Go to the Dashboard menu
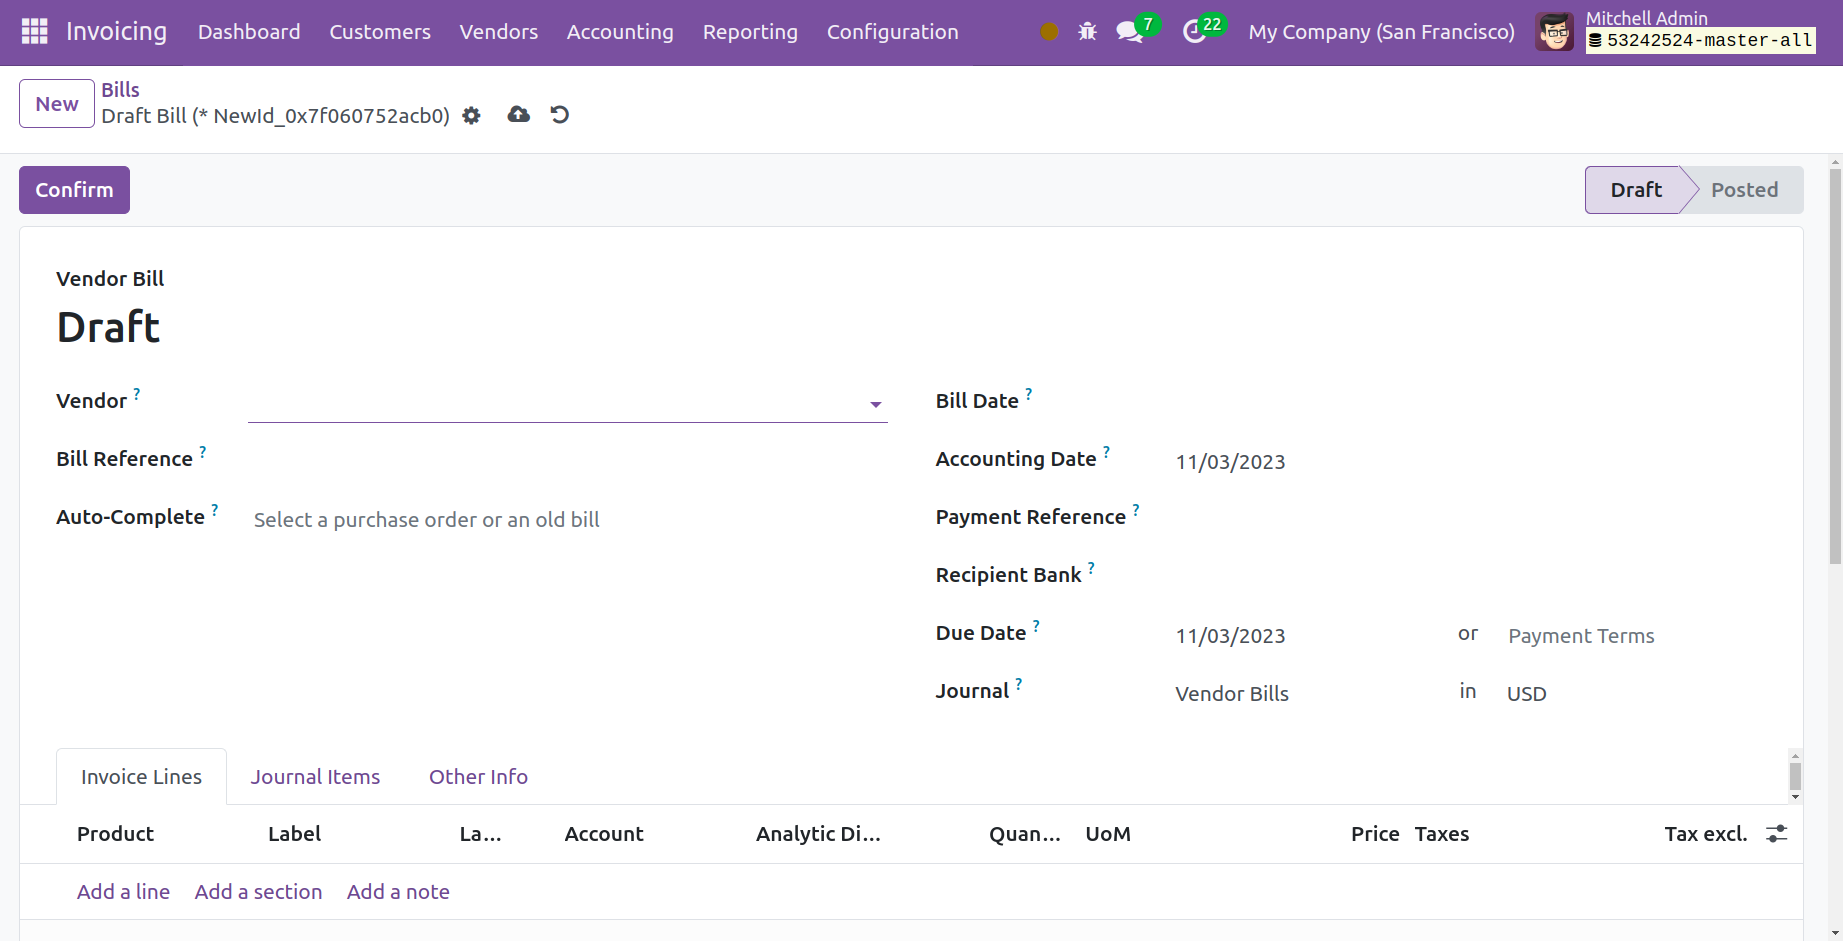1843x941 pixels. [x=249, y=32]
